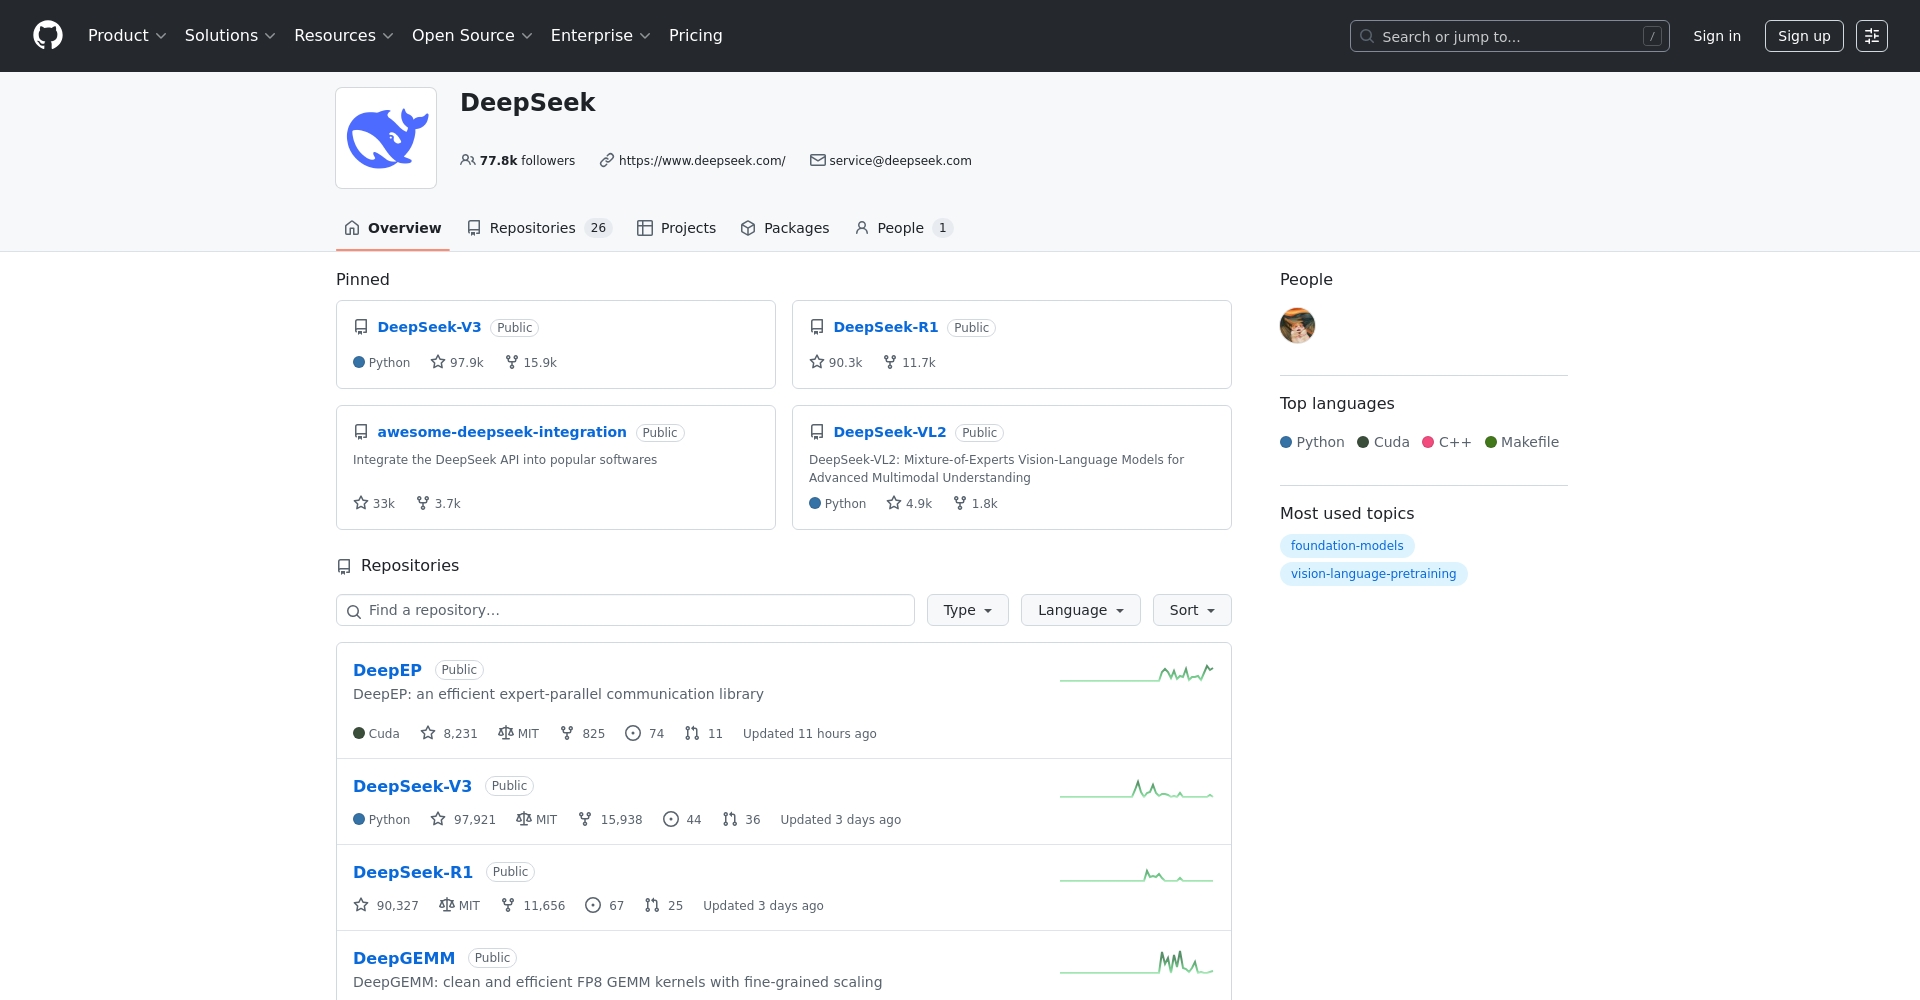Click DeepEP forks icon 825
The image size is (1920, 1000).
567,733
